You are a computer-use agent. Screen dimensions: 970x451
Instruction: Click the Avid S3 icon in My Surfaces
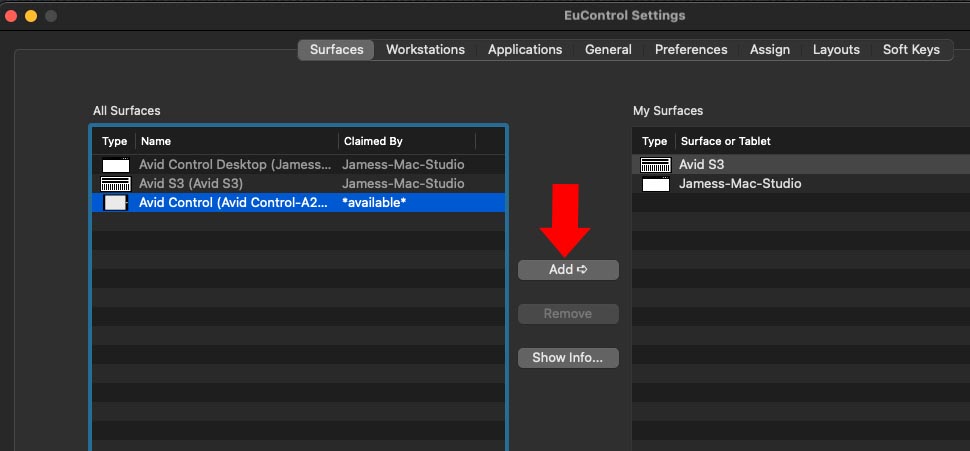(655, 165)
